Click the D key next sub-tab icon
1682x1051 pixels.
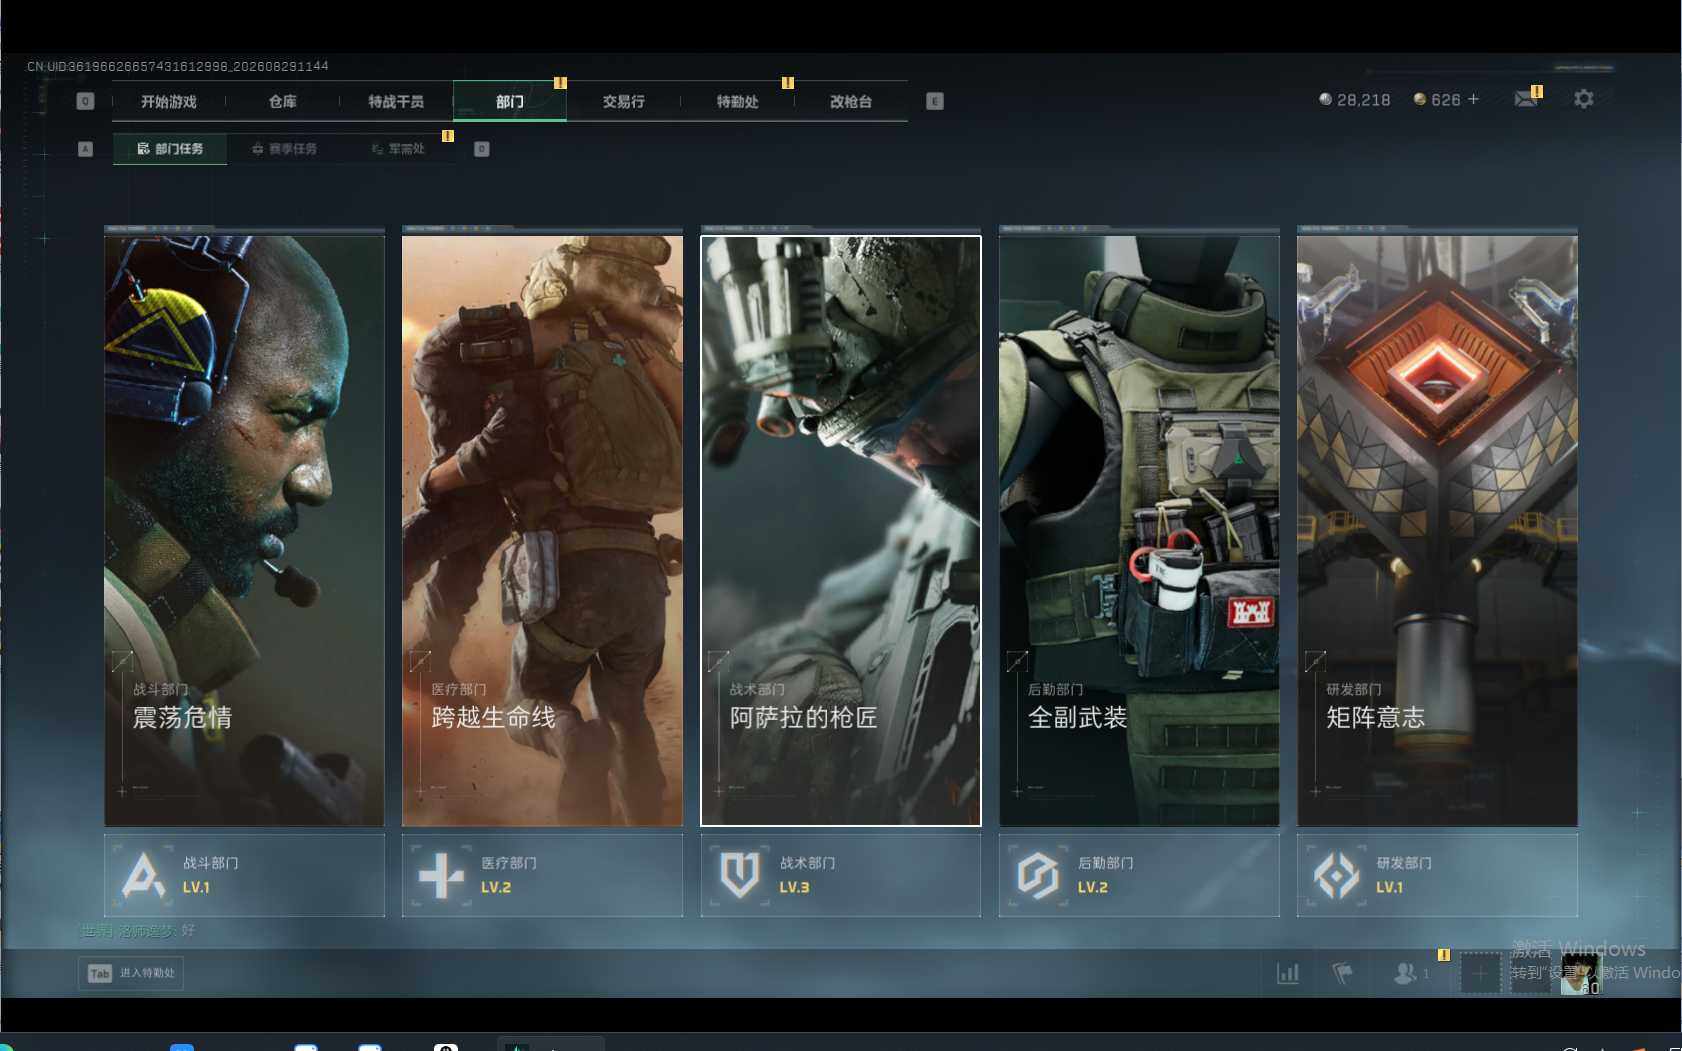(x=481, y=149)
